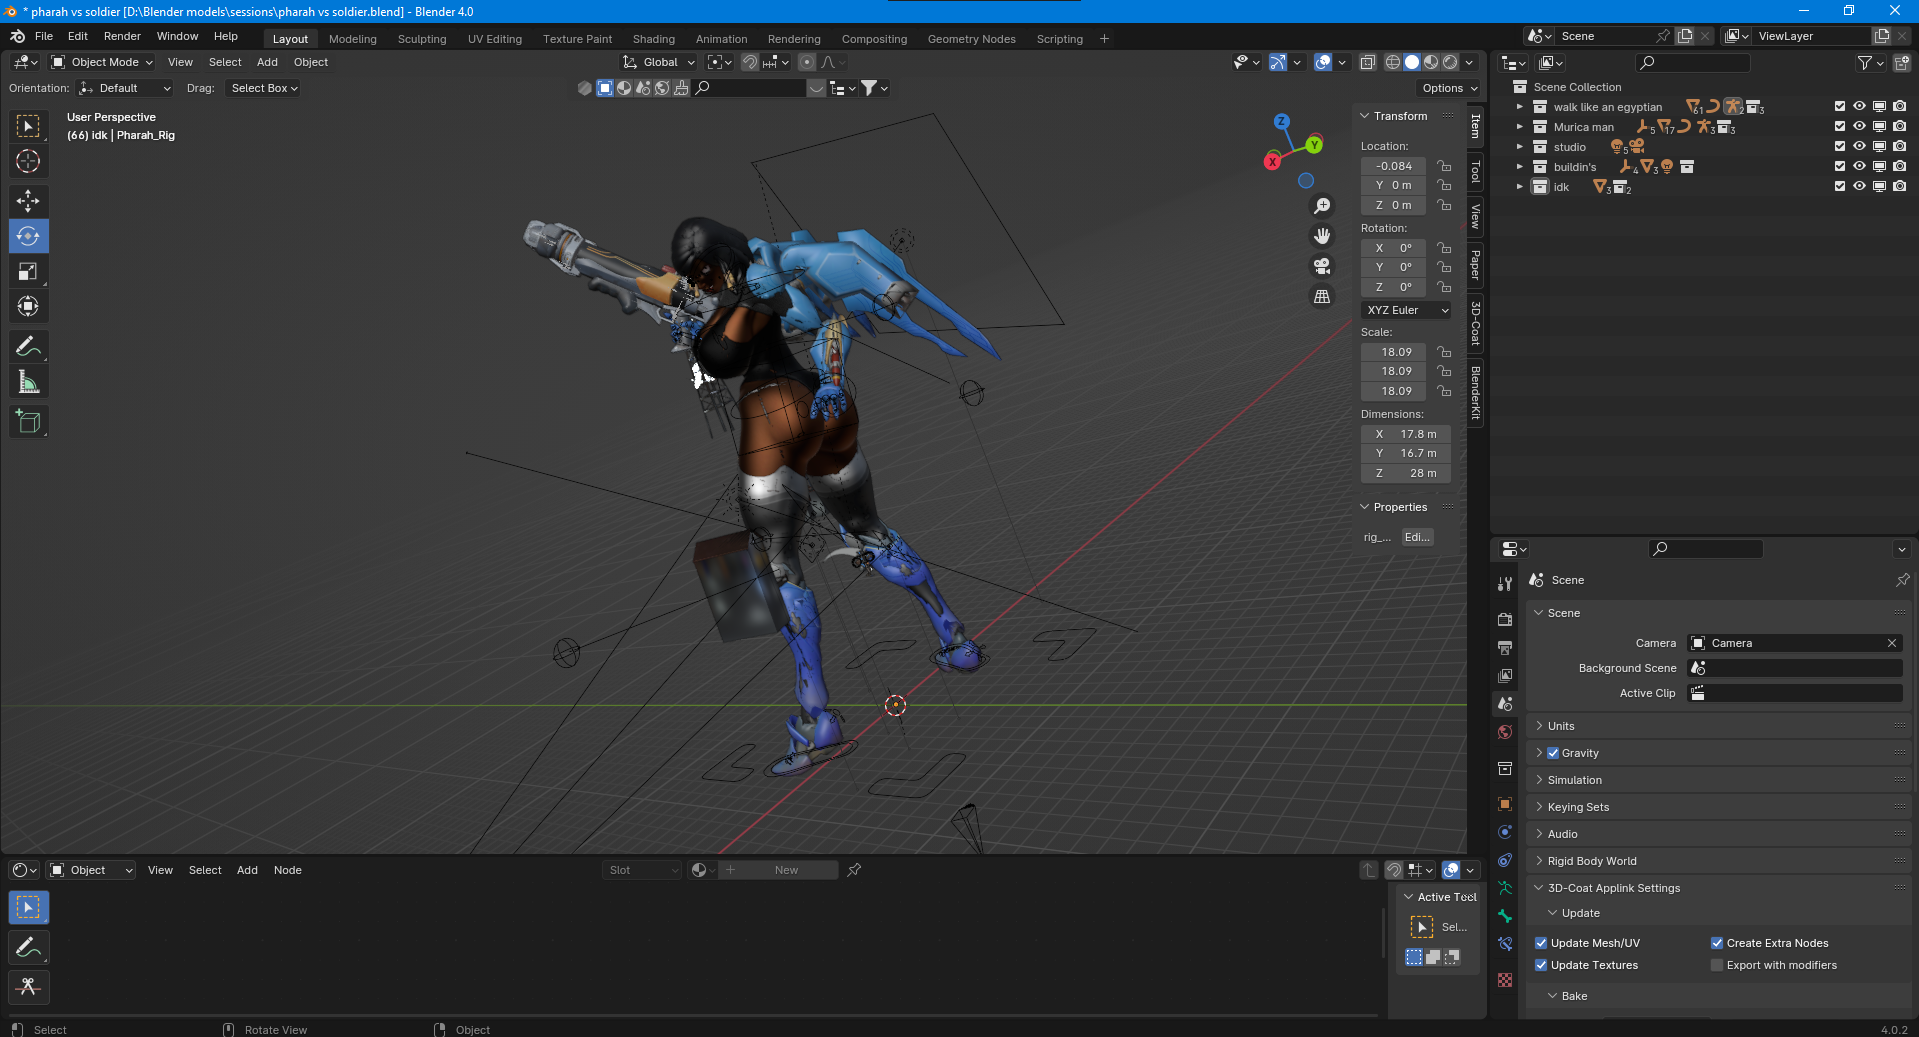This screenshot has width=1919, height=1037.
Task: Open the Render properties tab icon
Action: [1505, 620]
